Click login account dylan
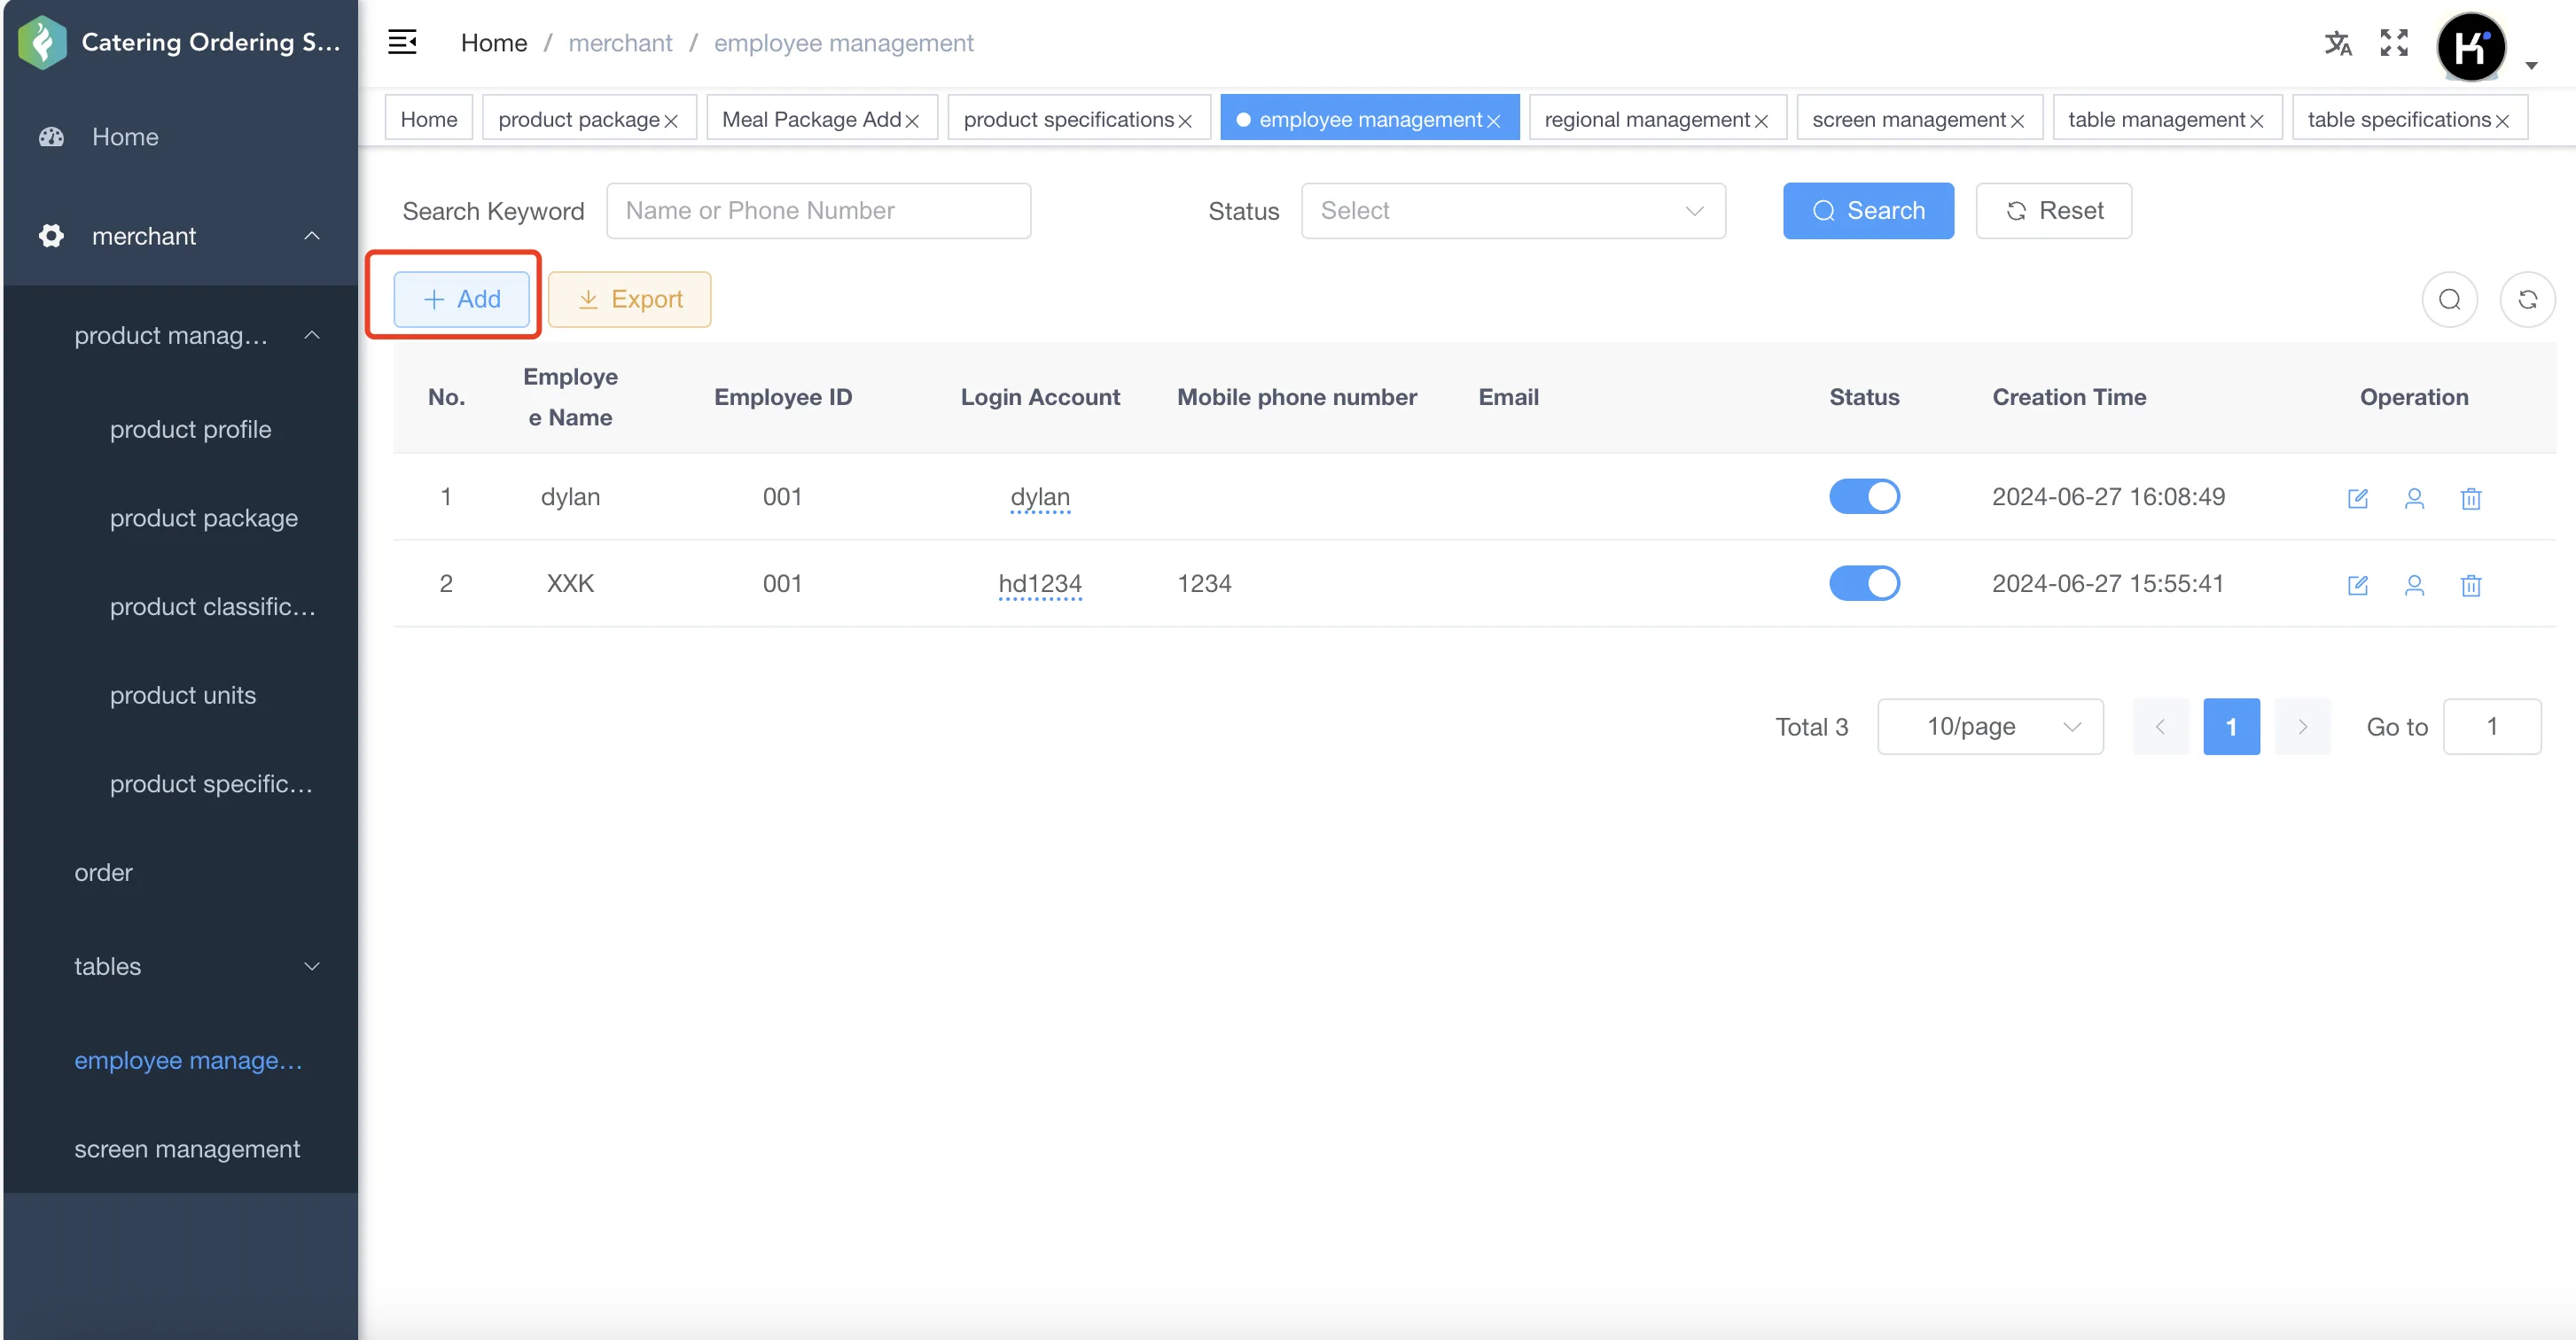2576x1340 pixels. coord(1040,497)
